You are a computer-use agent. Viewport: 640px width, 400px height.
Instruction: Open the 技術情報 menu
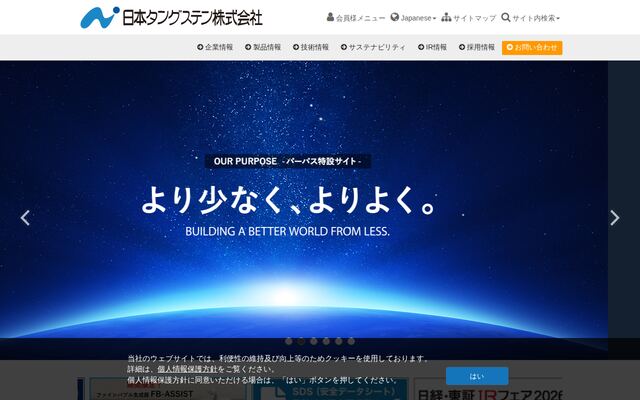pos(311,47)
